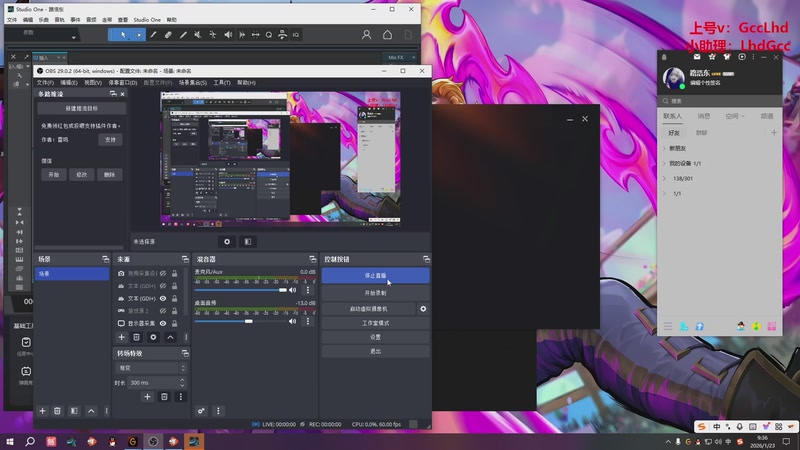The width and height of the screenshot is (800, 450).
Task: Open microphone/Aux channel options menu
Action: point(308,290)
